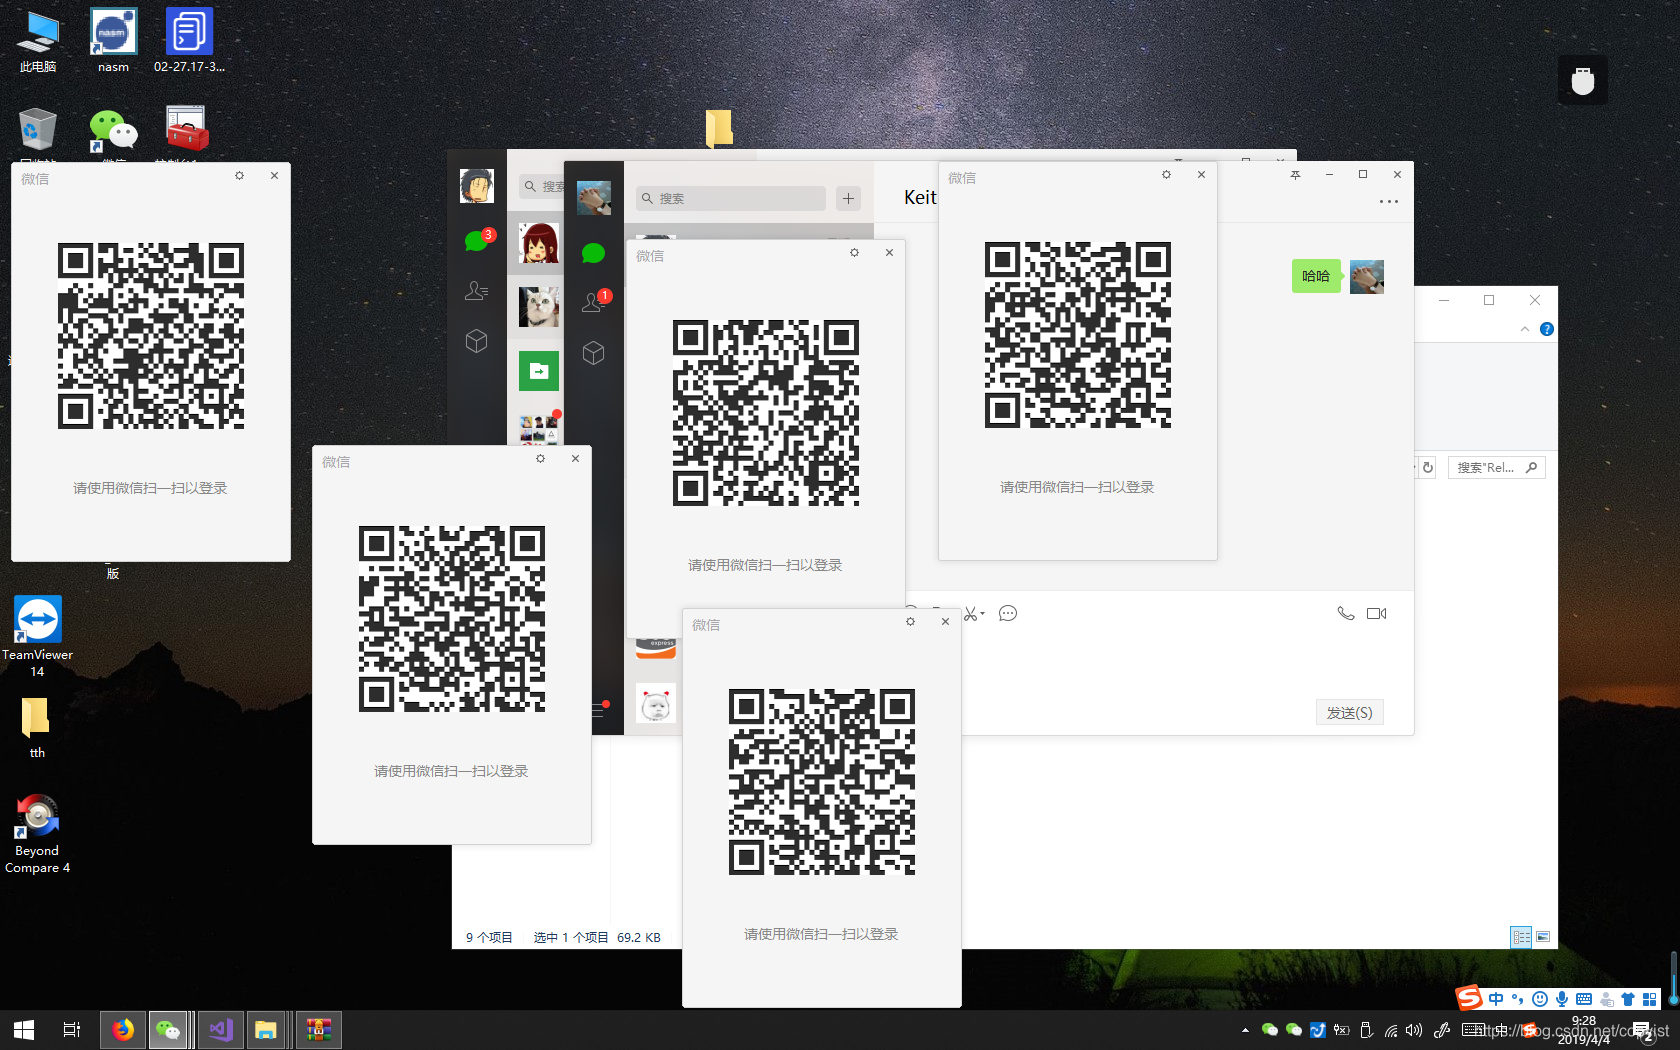
Task: Open settings gear on login window over Explorer status bar
Action: coord(910,621)
